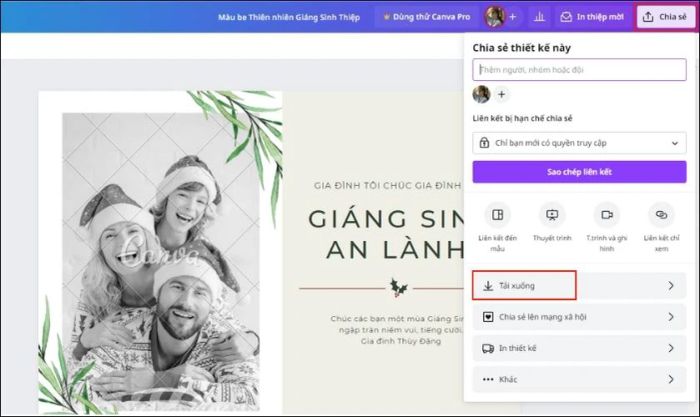This screenshot has width=700, height=417.
Task: Open the analytics bar chart icon
Action: pos(539,17)
